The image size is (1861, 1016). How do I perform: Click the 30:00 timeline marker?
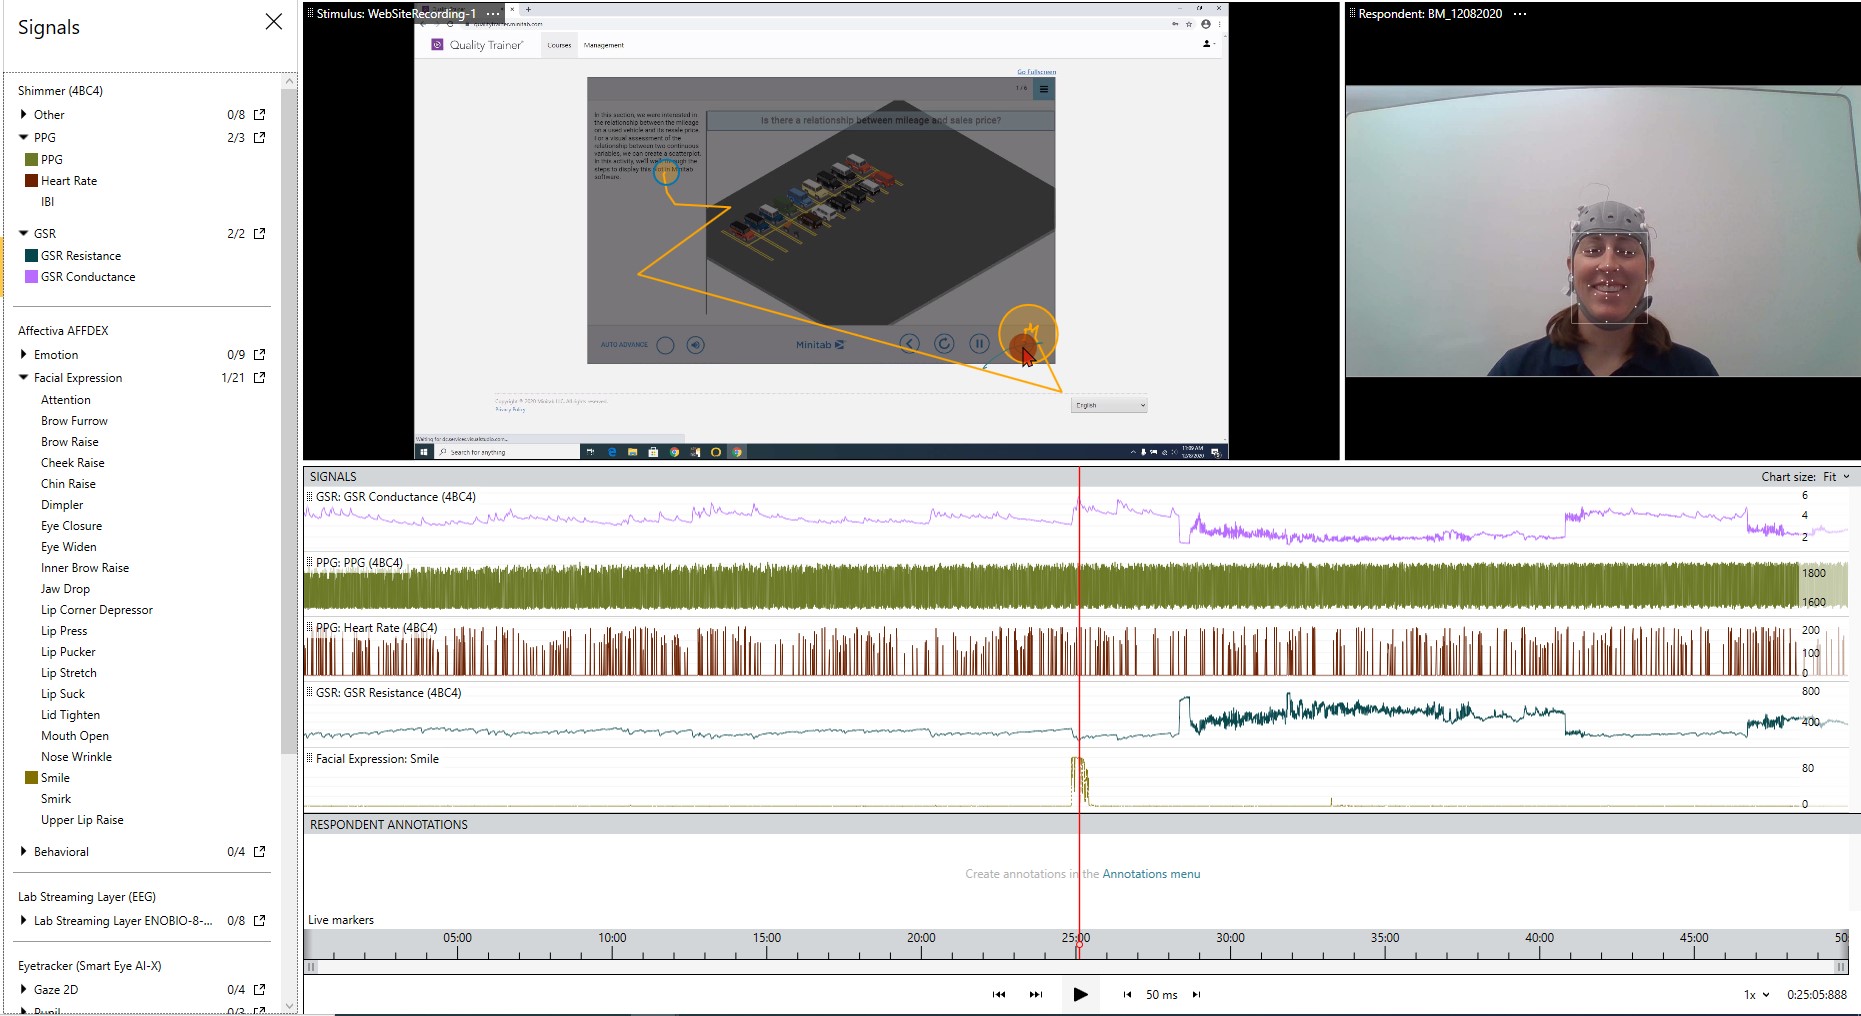1230,938
